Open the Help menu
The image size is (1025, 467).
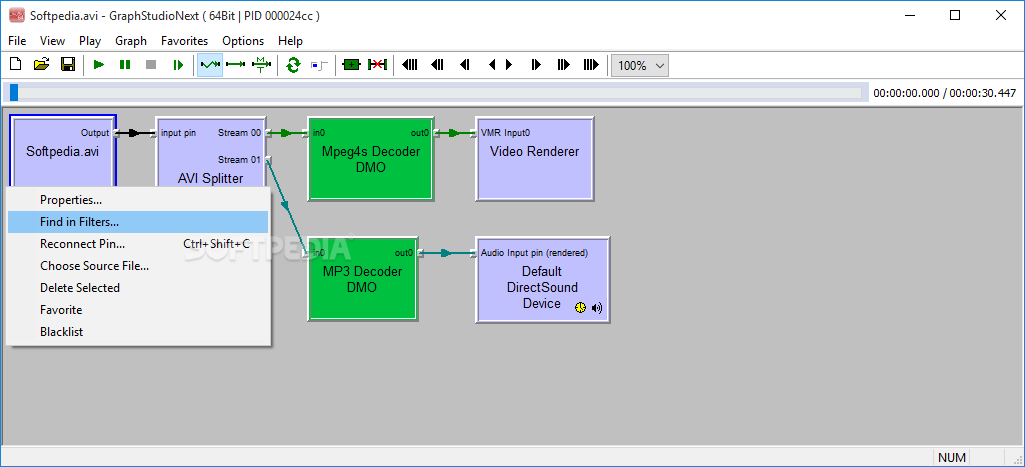click(290, 41)
